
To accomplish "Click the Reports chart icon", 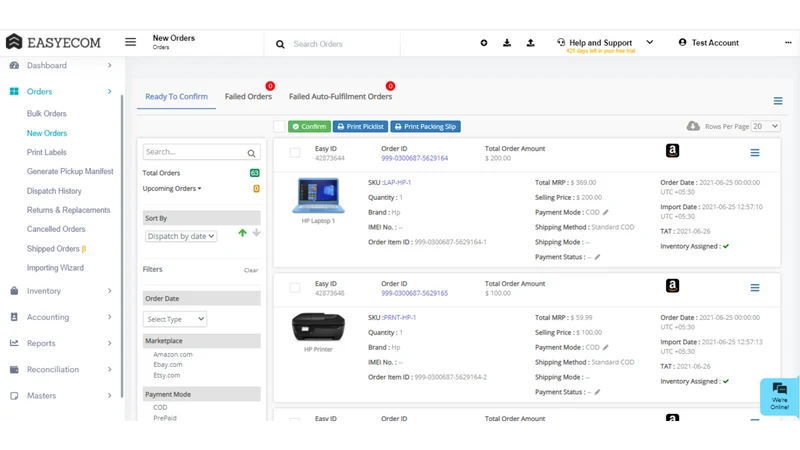I will point(14,343).
